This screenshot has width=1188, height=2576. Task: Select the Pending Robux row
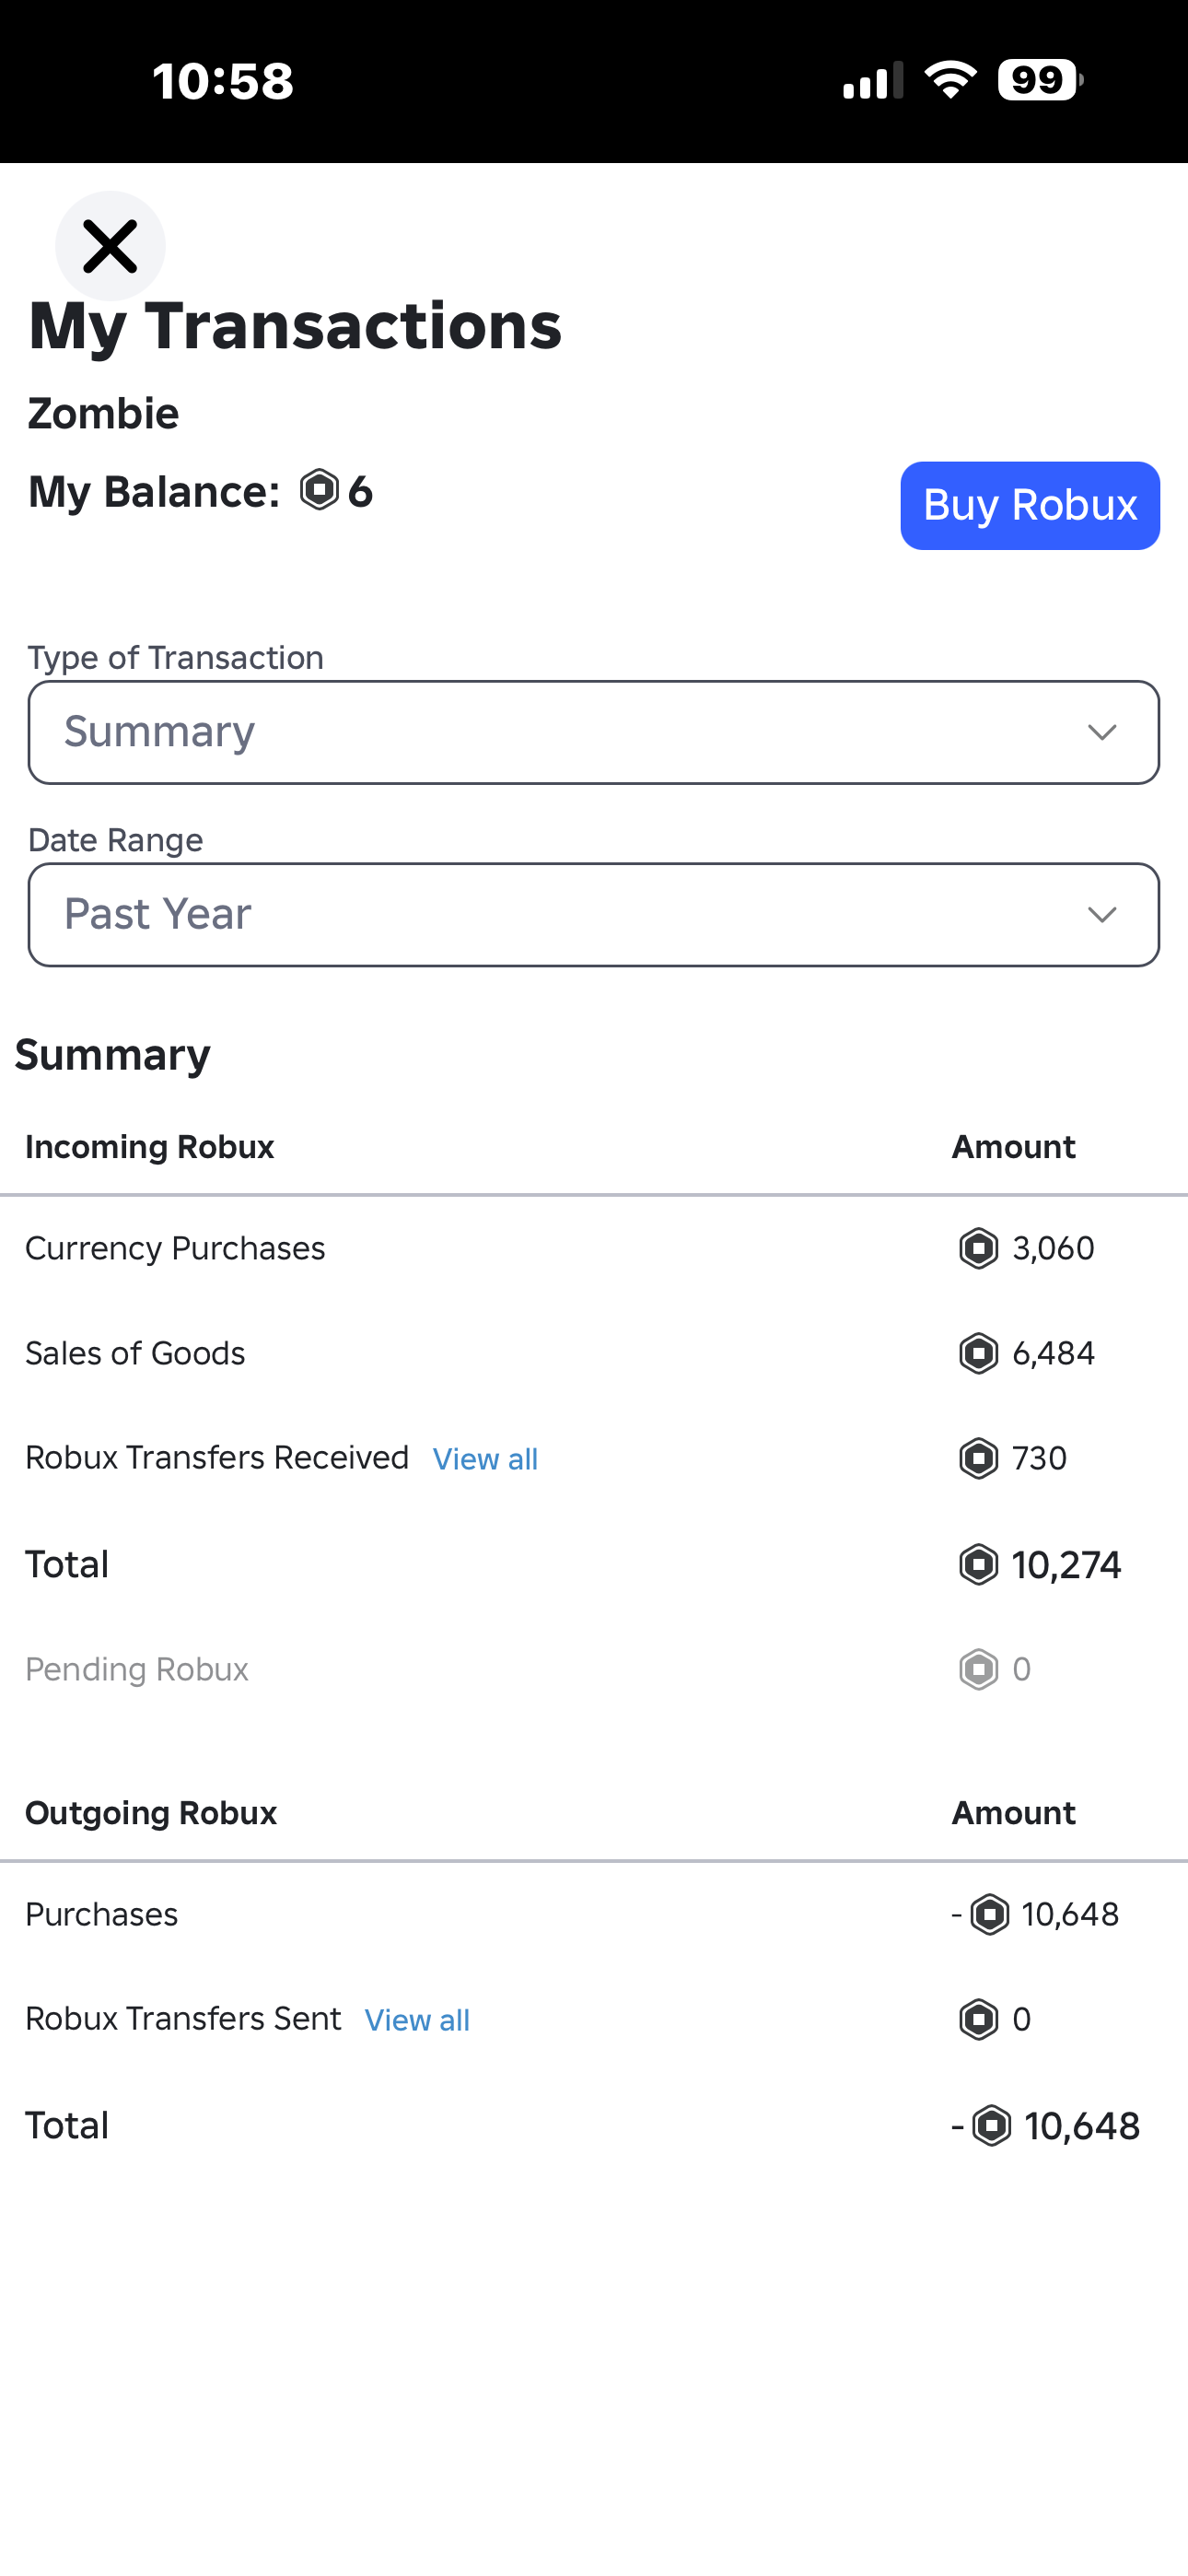[594, 1669]
